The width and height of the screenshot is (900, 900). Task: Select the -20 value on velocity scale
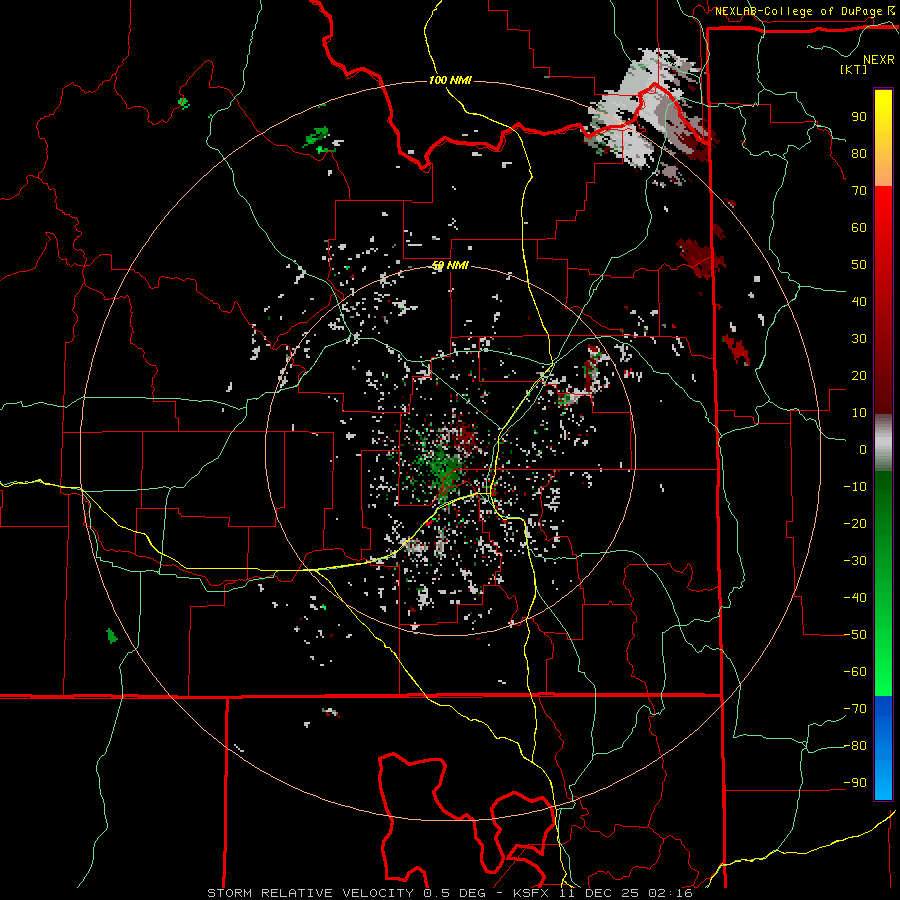(855, 524)
